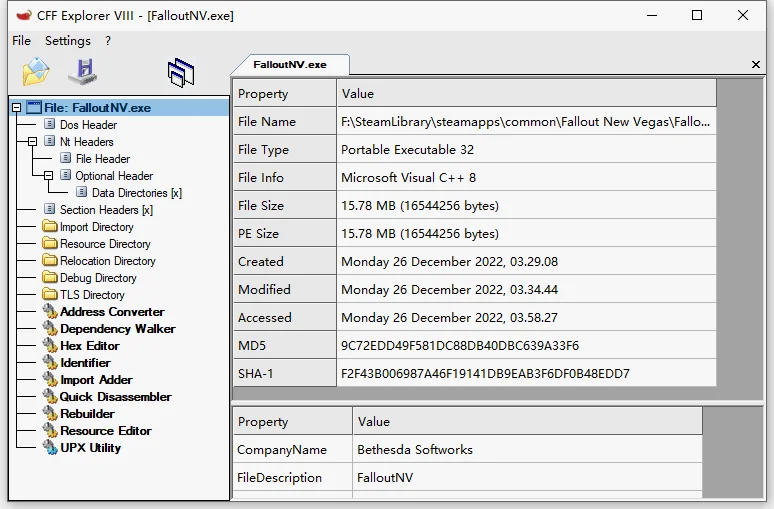
Task: Maximize the CFF Explorer window
Action: click(697, 15)
